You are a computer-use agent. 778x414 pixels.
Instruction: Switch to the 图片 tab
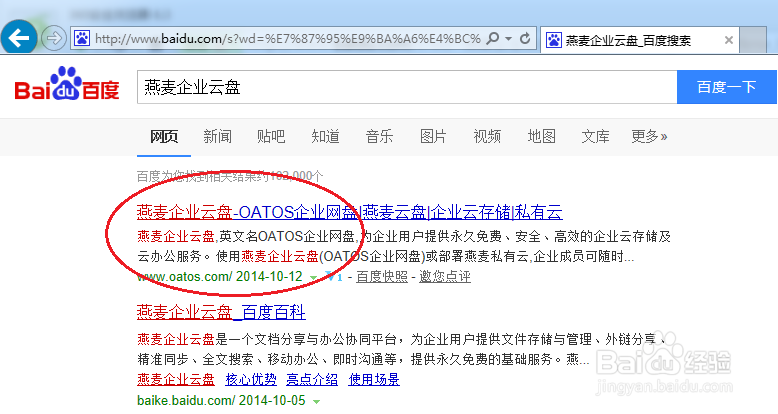click(x=433, y=136)
